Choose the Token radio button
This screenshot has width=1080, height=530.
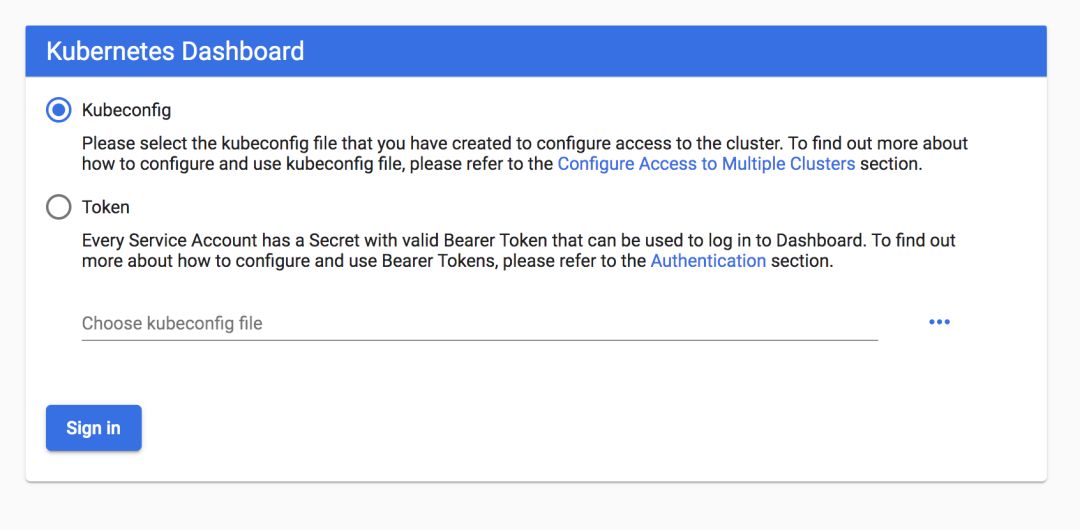59,207
